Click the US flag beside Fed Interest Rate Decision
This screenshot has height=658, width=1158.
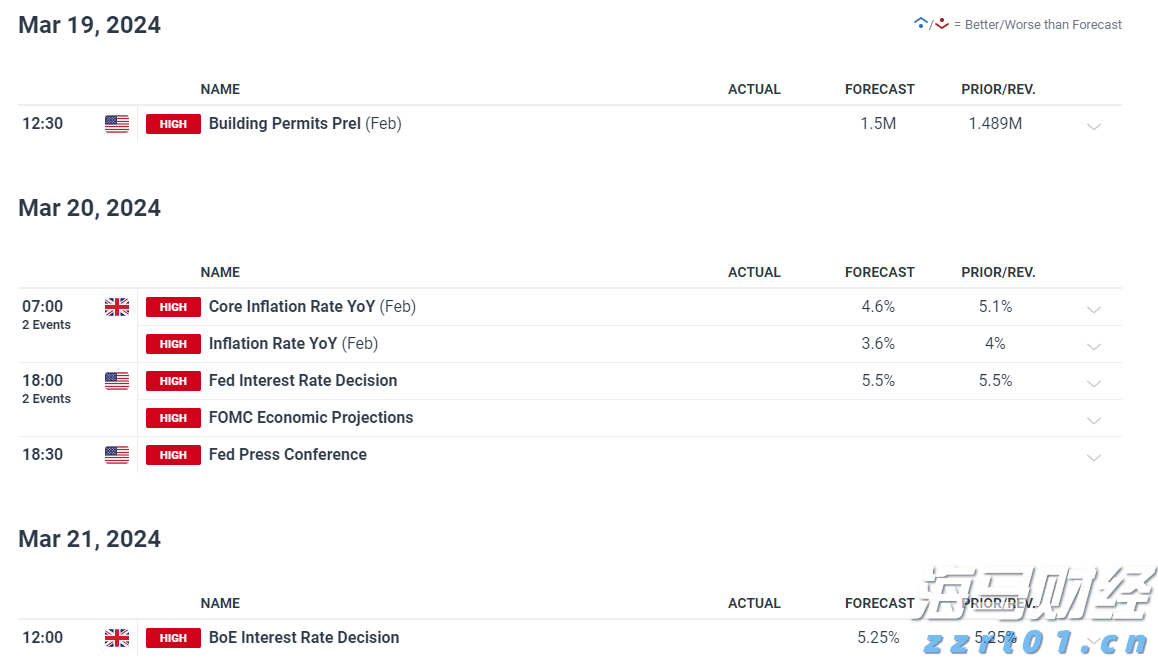pos(117,381)
